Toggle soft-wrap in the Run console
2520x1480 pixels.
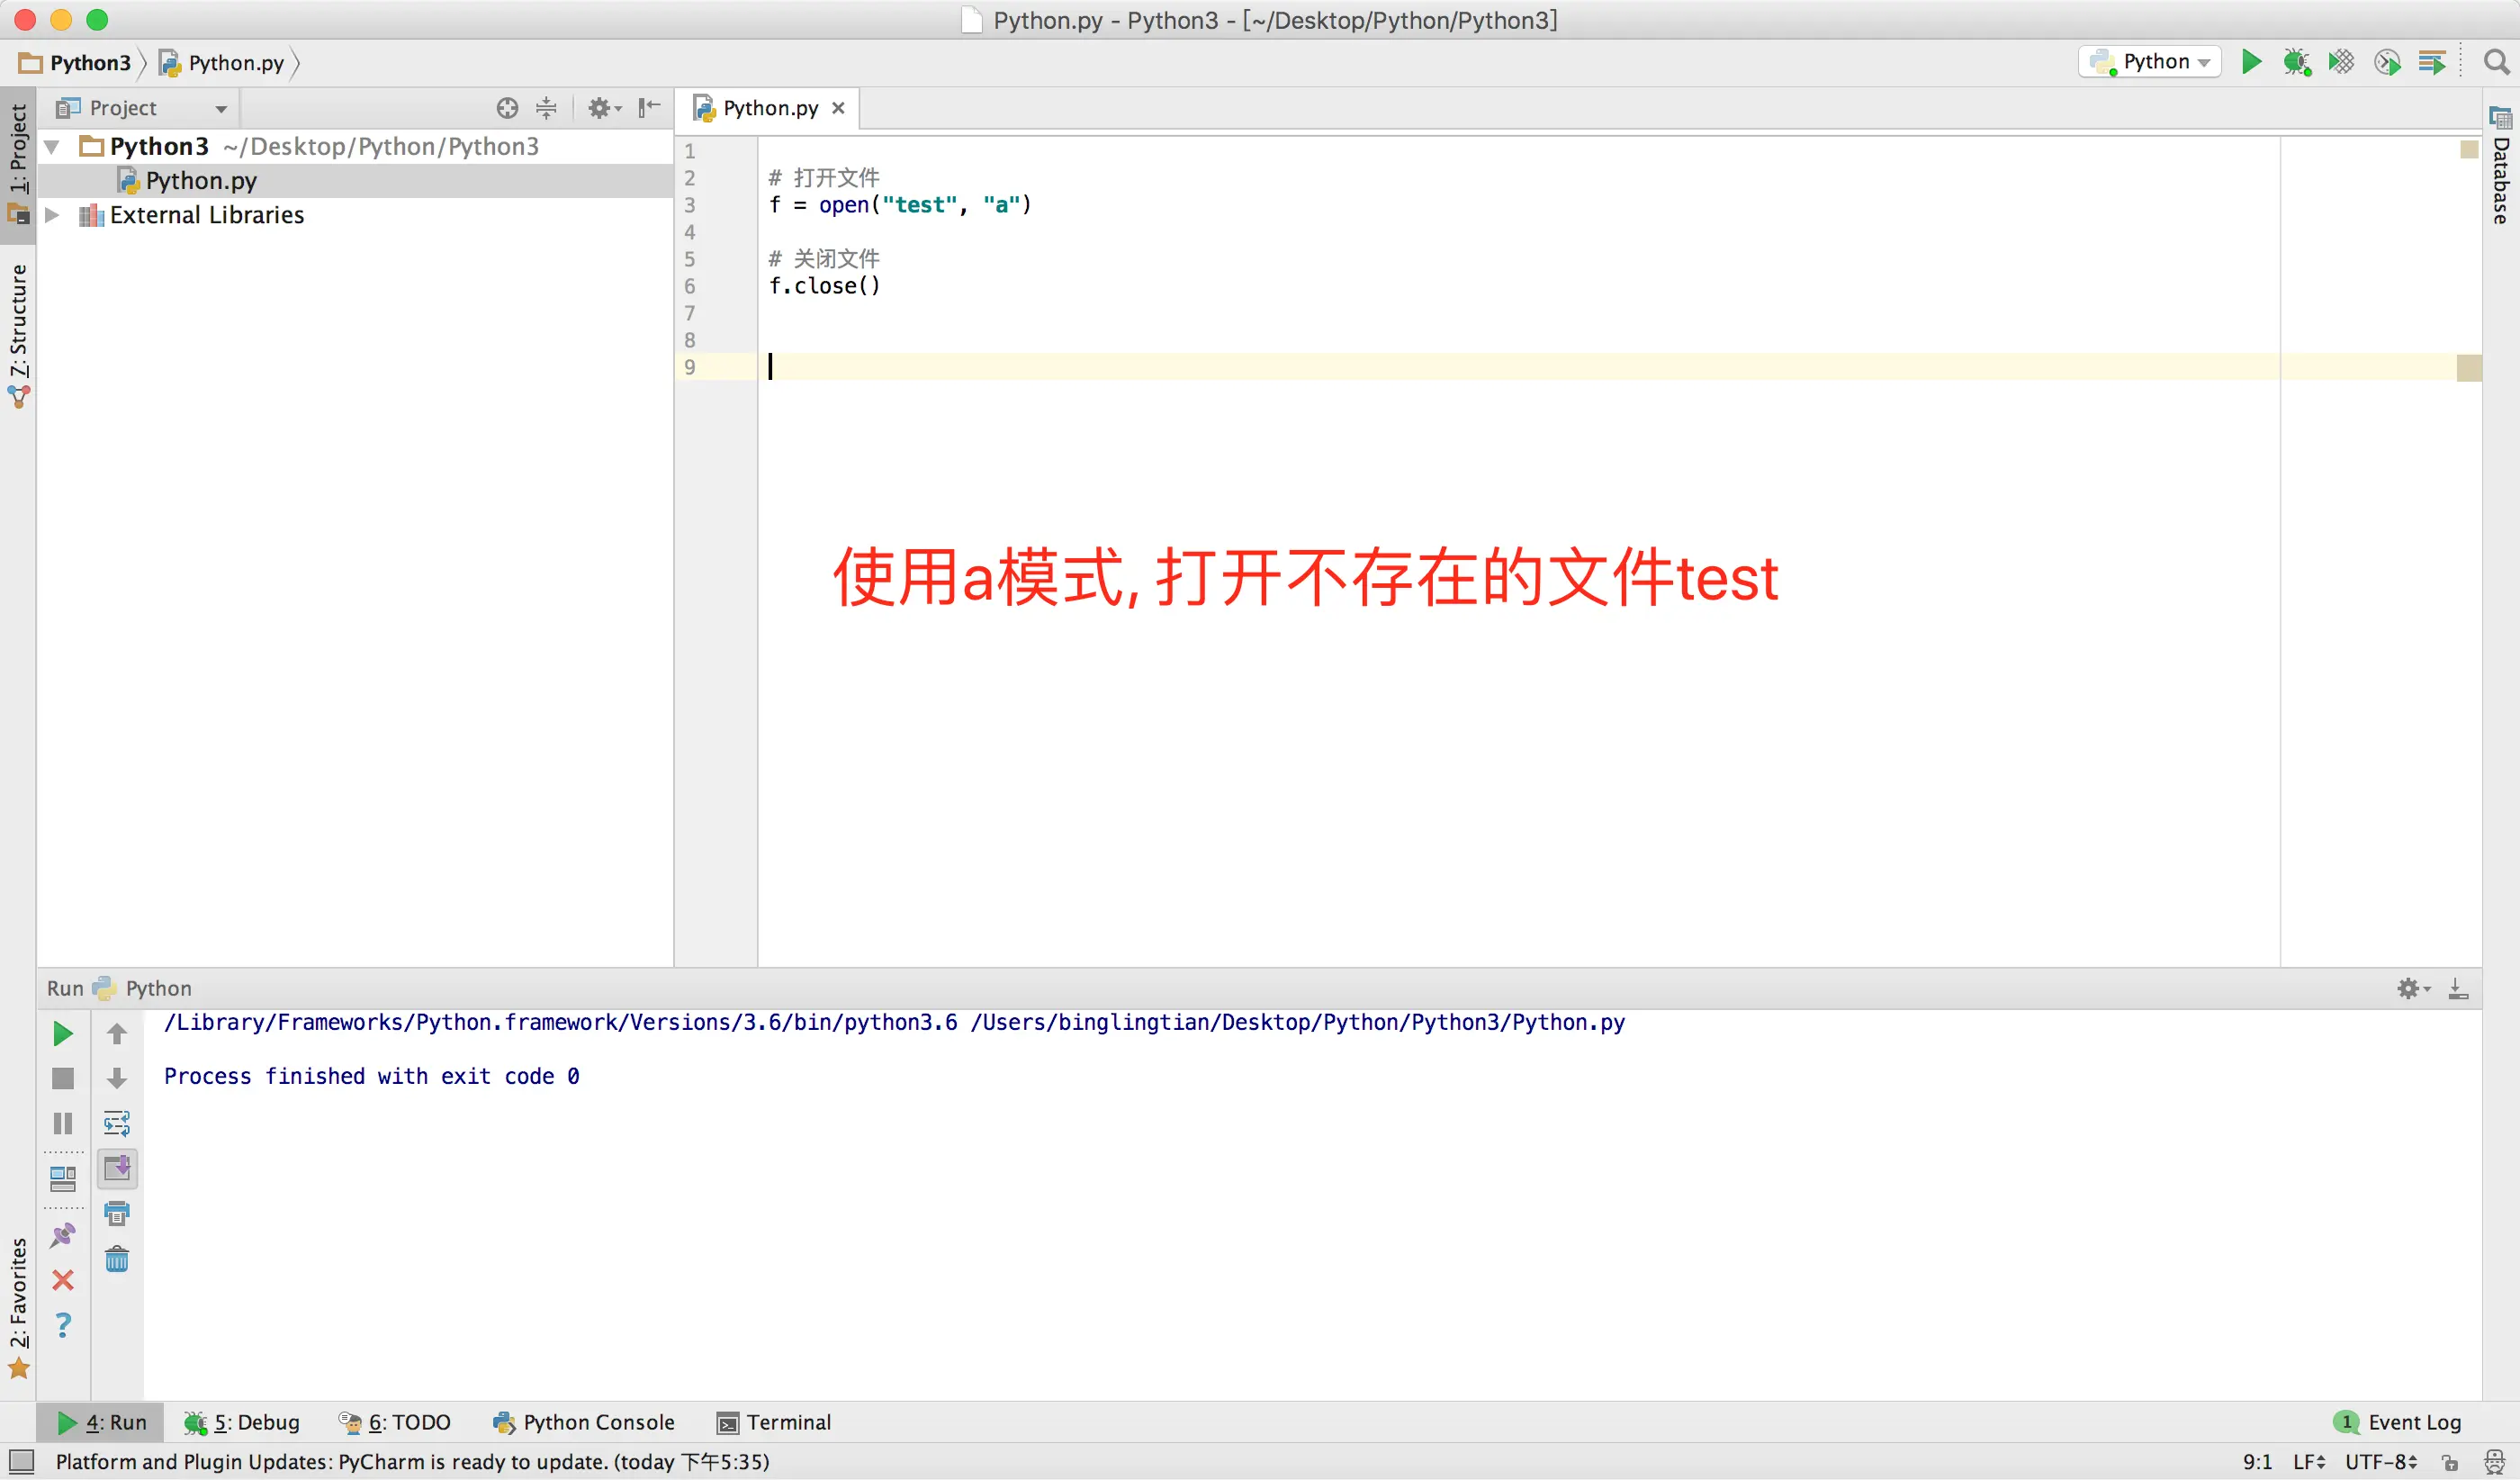[117, 1124]
